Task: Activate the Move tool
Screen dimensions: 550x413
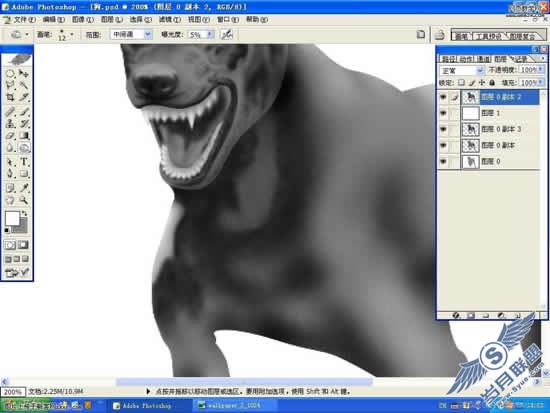Action: click(24, 73)
